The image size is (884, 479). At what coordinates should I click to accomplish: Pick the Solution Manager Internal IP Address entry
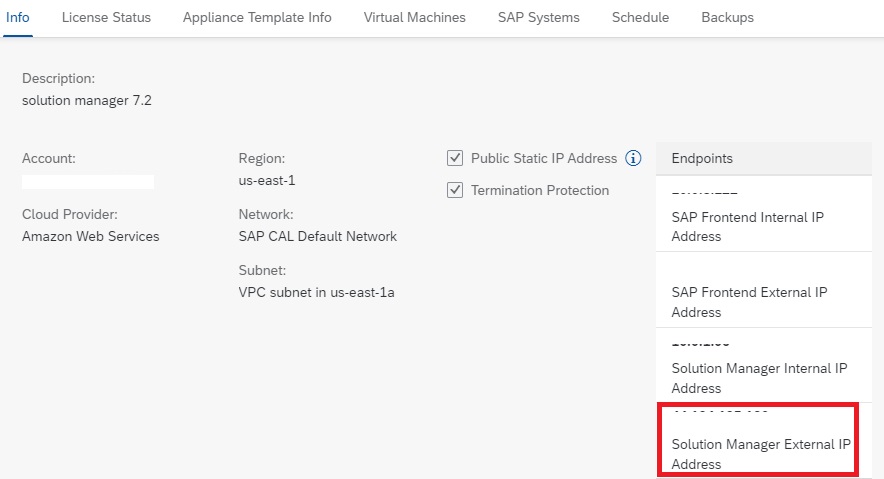pos(759,378)
